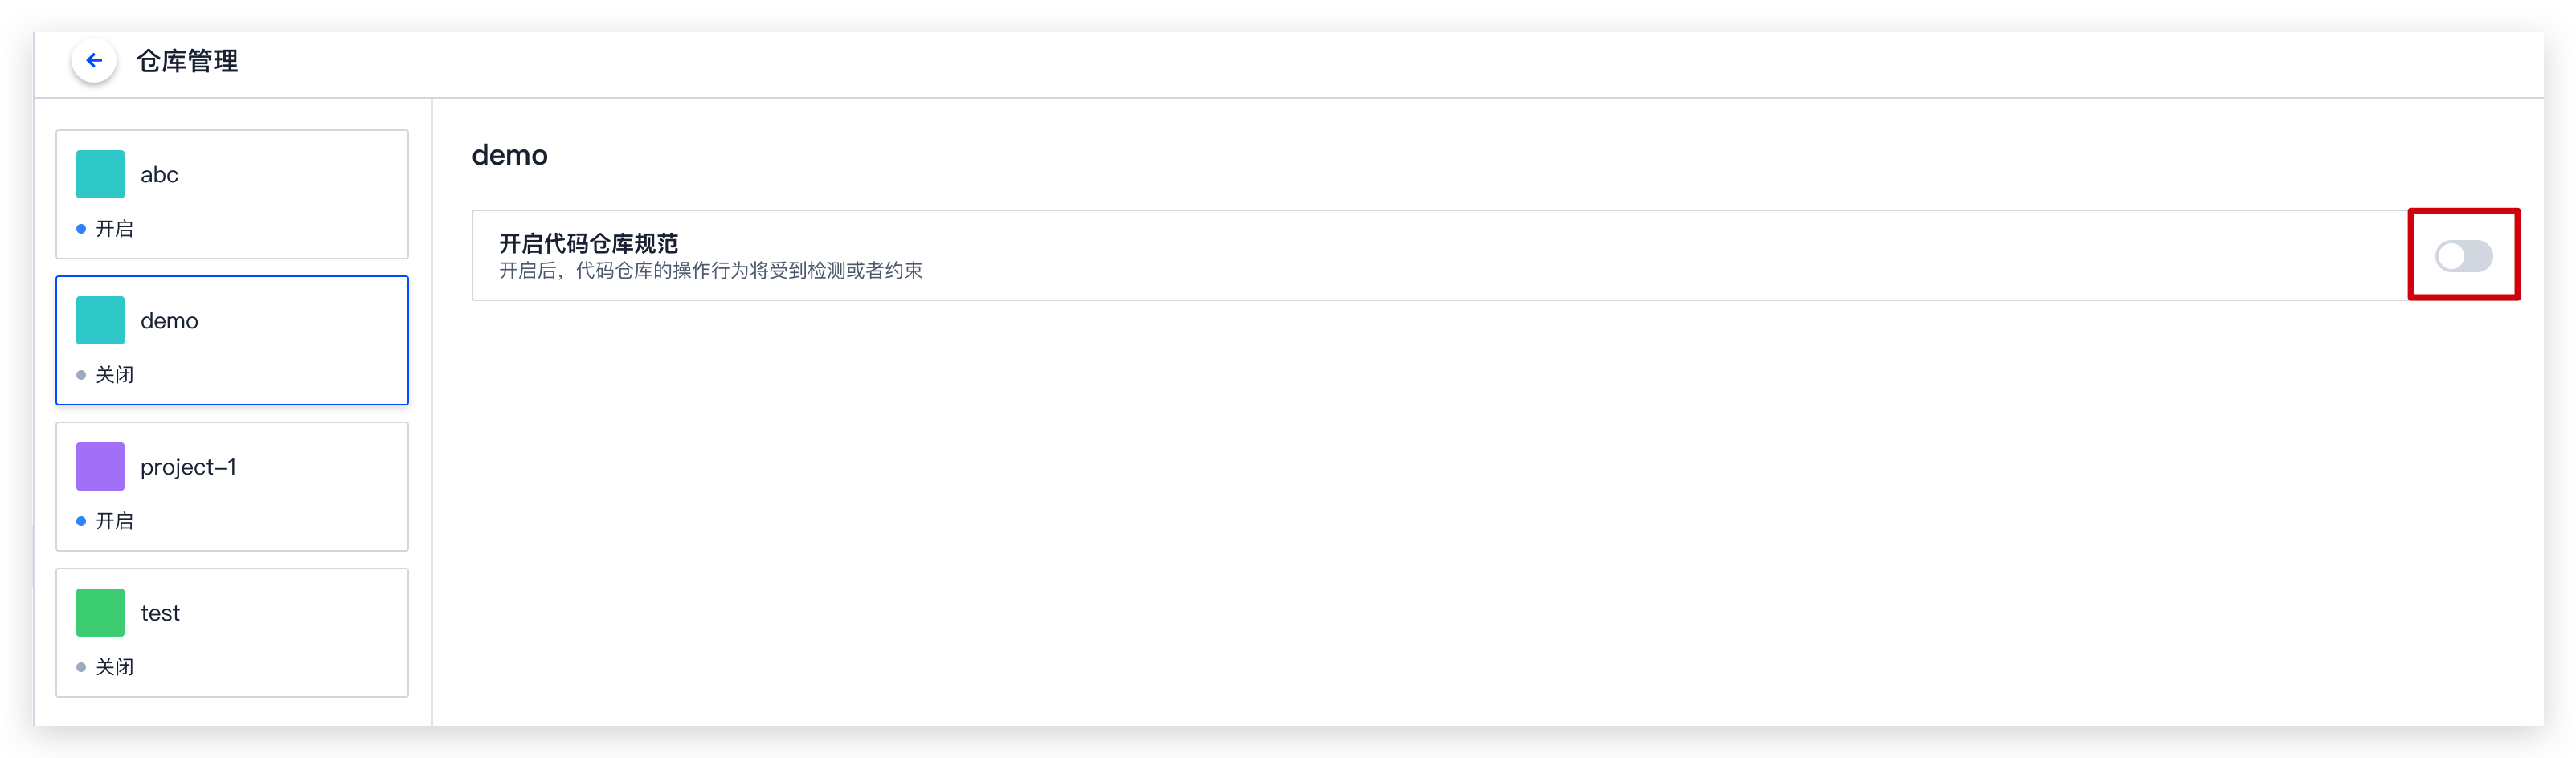The image size is (2576, 758).
Task: Select the test repository card
Action: pyautogui.click(x=232, y=632)
